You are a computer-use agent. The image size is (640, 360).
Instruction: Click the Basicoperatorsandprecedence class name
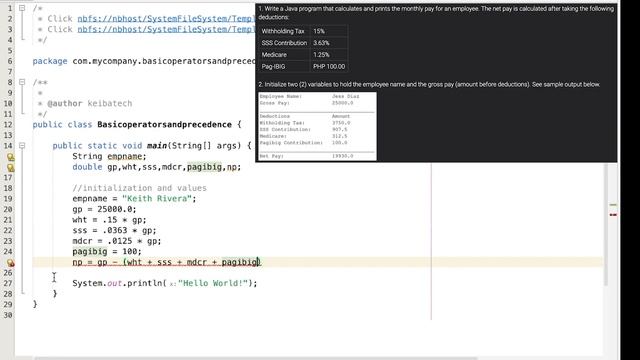coord(164,124)
